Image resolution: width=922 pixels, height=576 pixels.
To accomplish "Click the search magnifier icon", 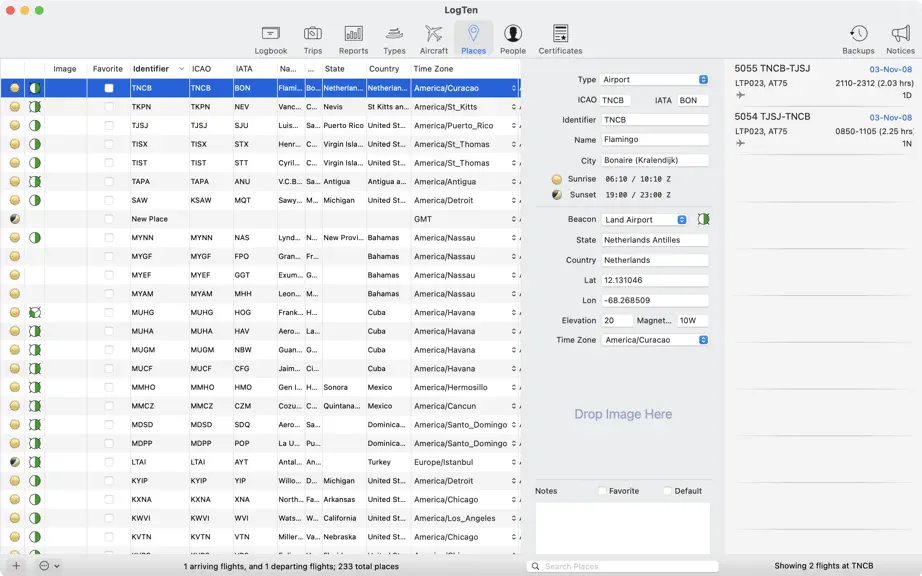I will [536, 567].
